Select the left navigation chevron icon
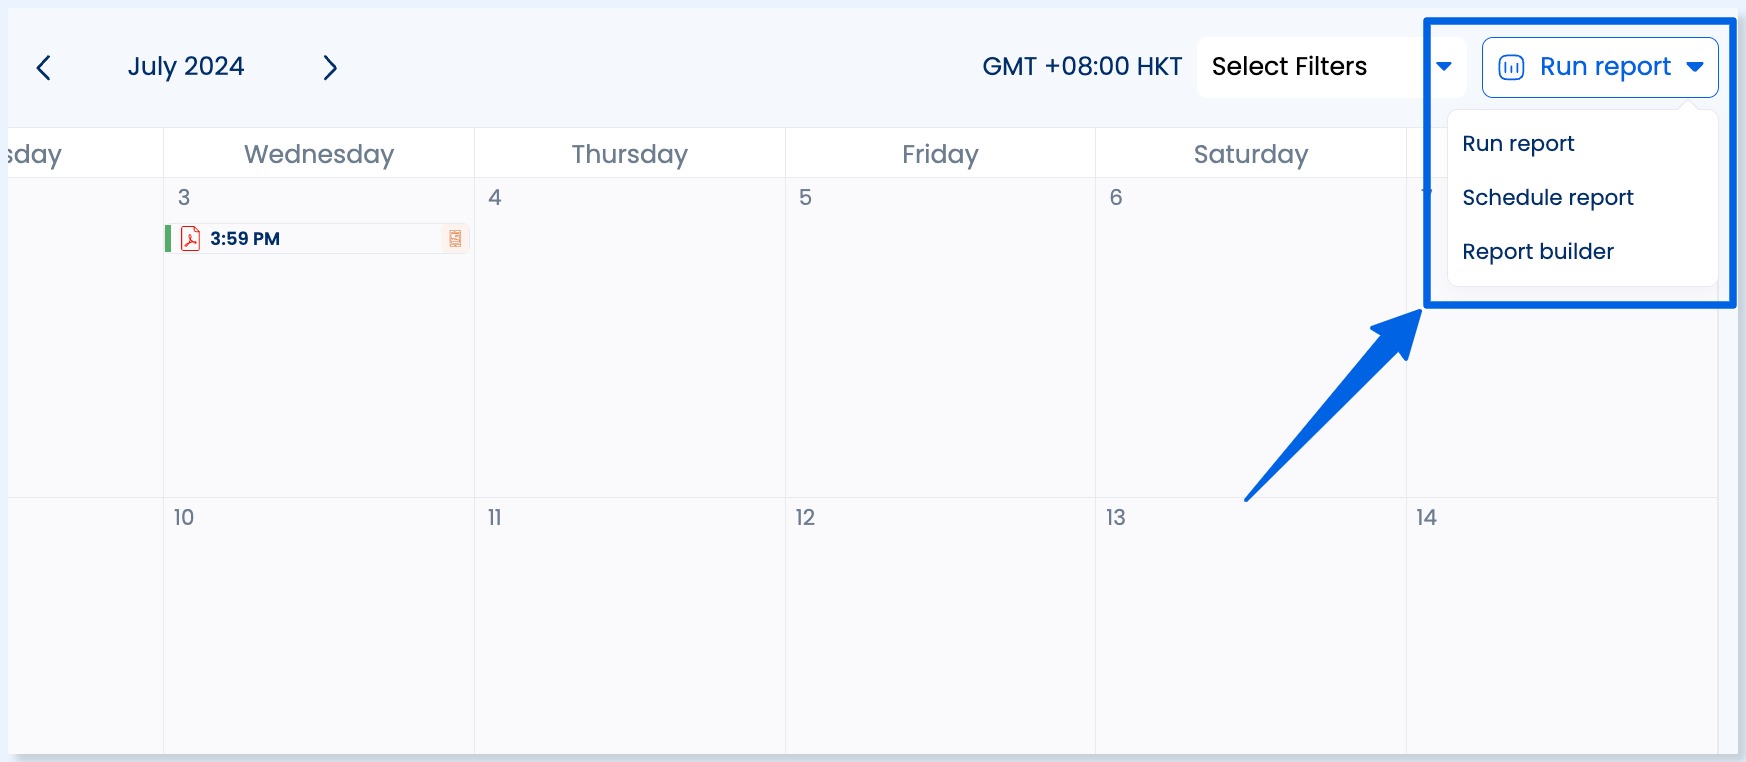Viewport: 1746px width, 762px height. coord(44,66)
